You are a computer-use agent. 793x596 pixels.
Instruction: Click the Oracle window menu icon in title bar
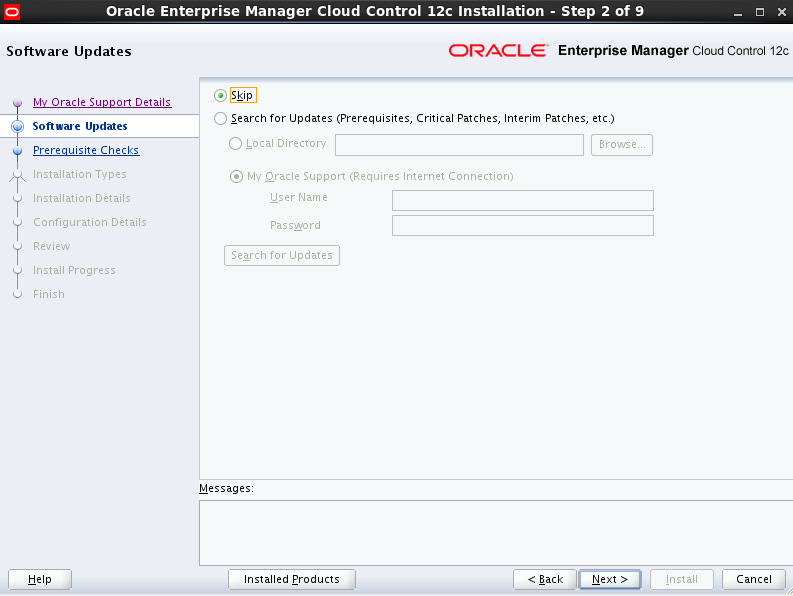click(12, 12)
